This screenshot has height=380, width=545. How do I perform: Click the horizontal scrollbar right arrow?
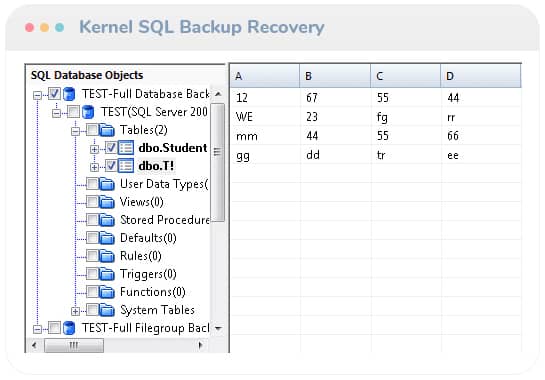(200, 345)
